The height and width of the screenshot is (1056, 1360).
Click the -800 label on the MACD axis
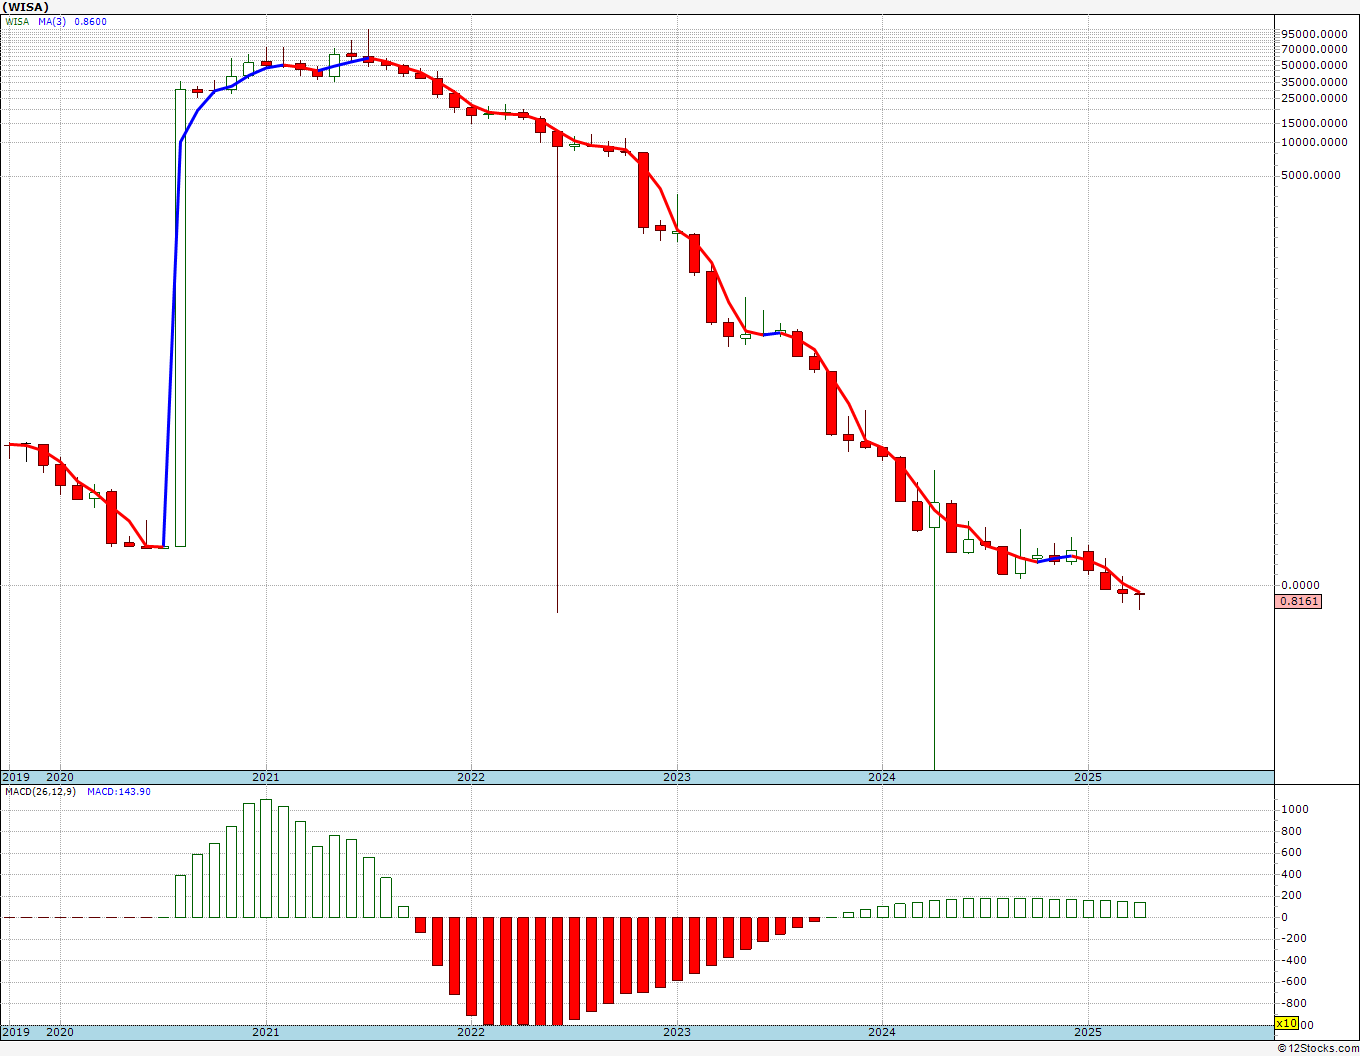point(1294,1003)
